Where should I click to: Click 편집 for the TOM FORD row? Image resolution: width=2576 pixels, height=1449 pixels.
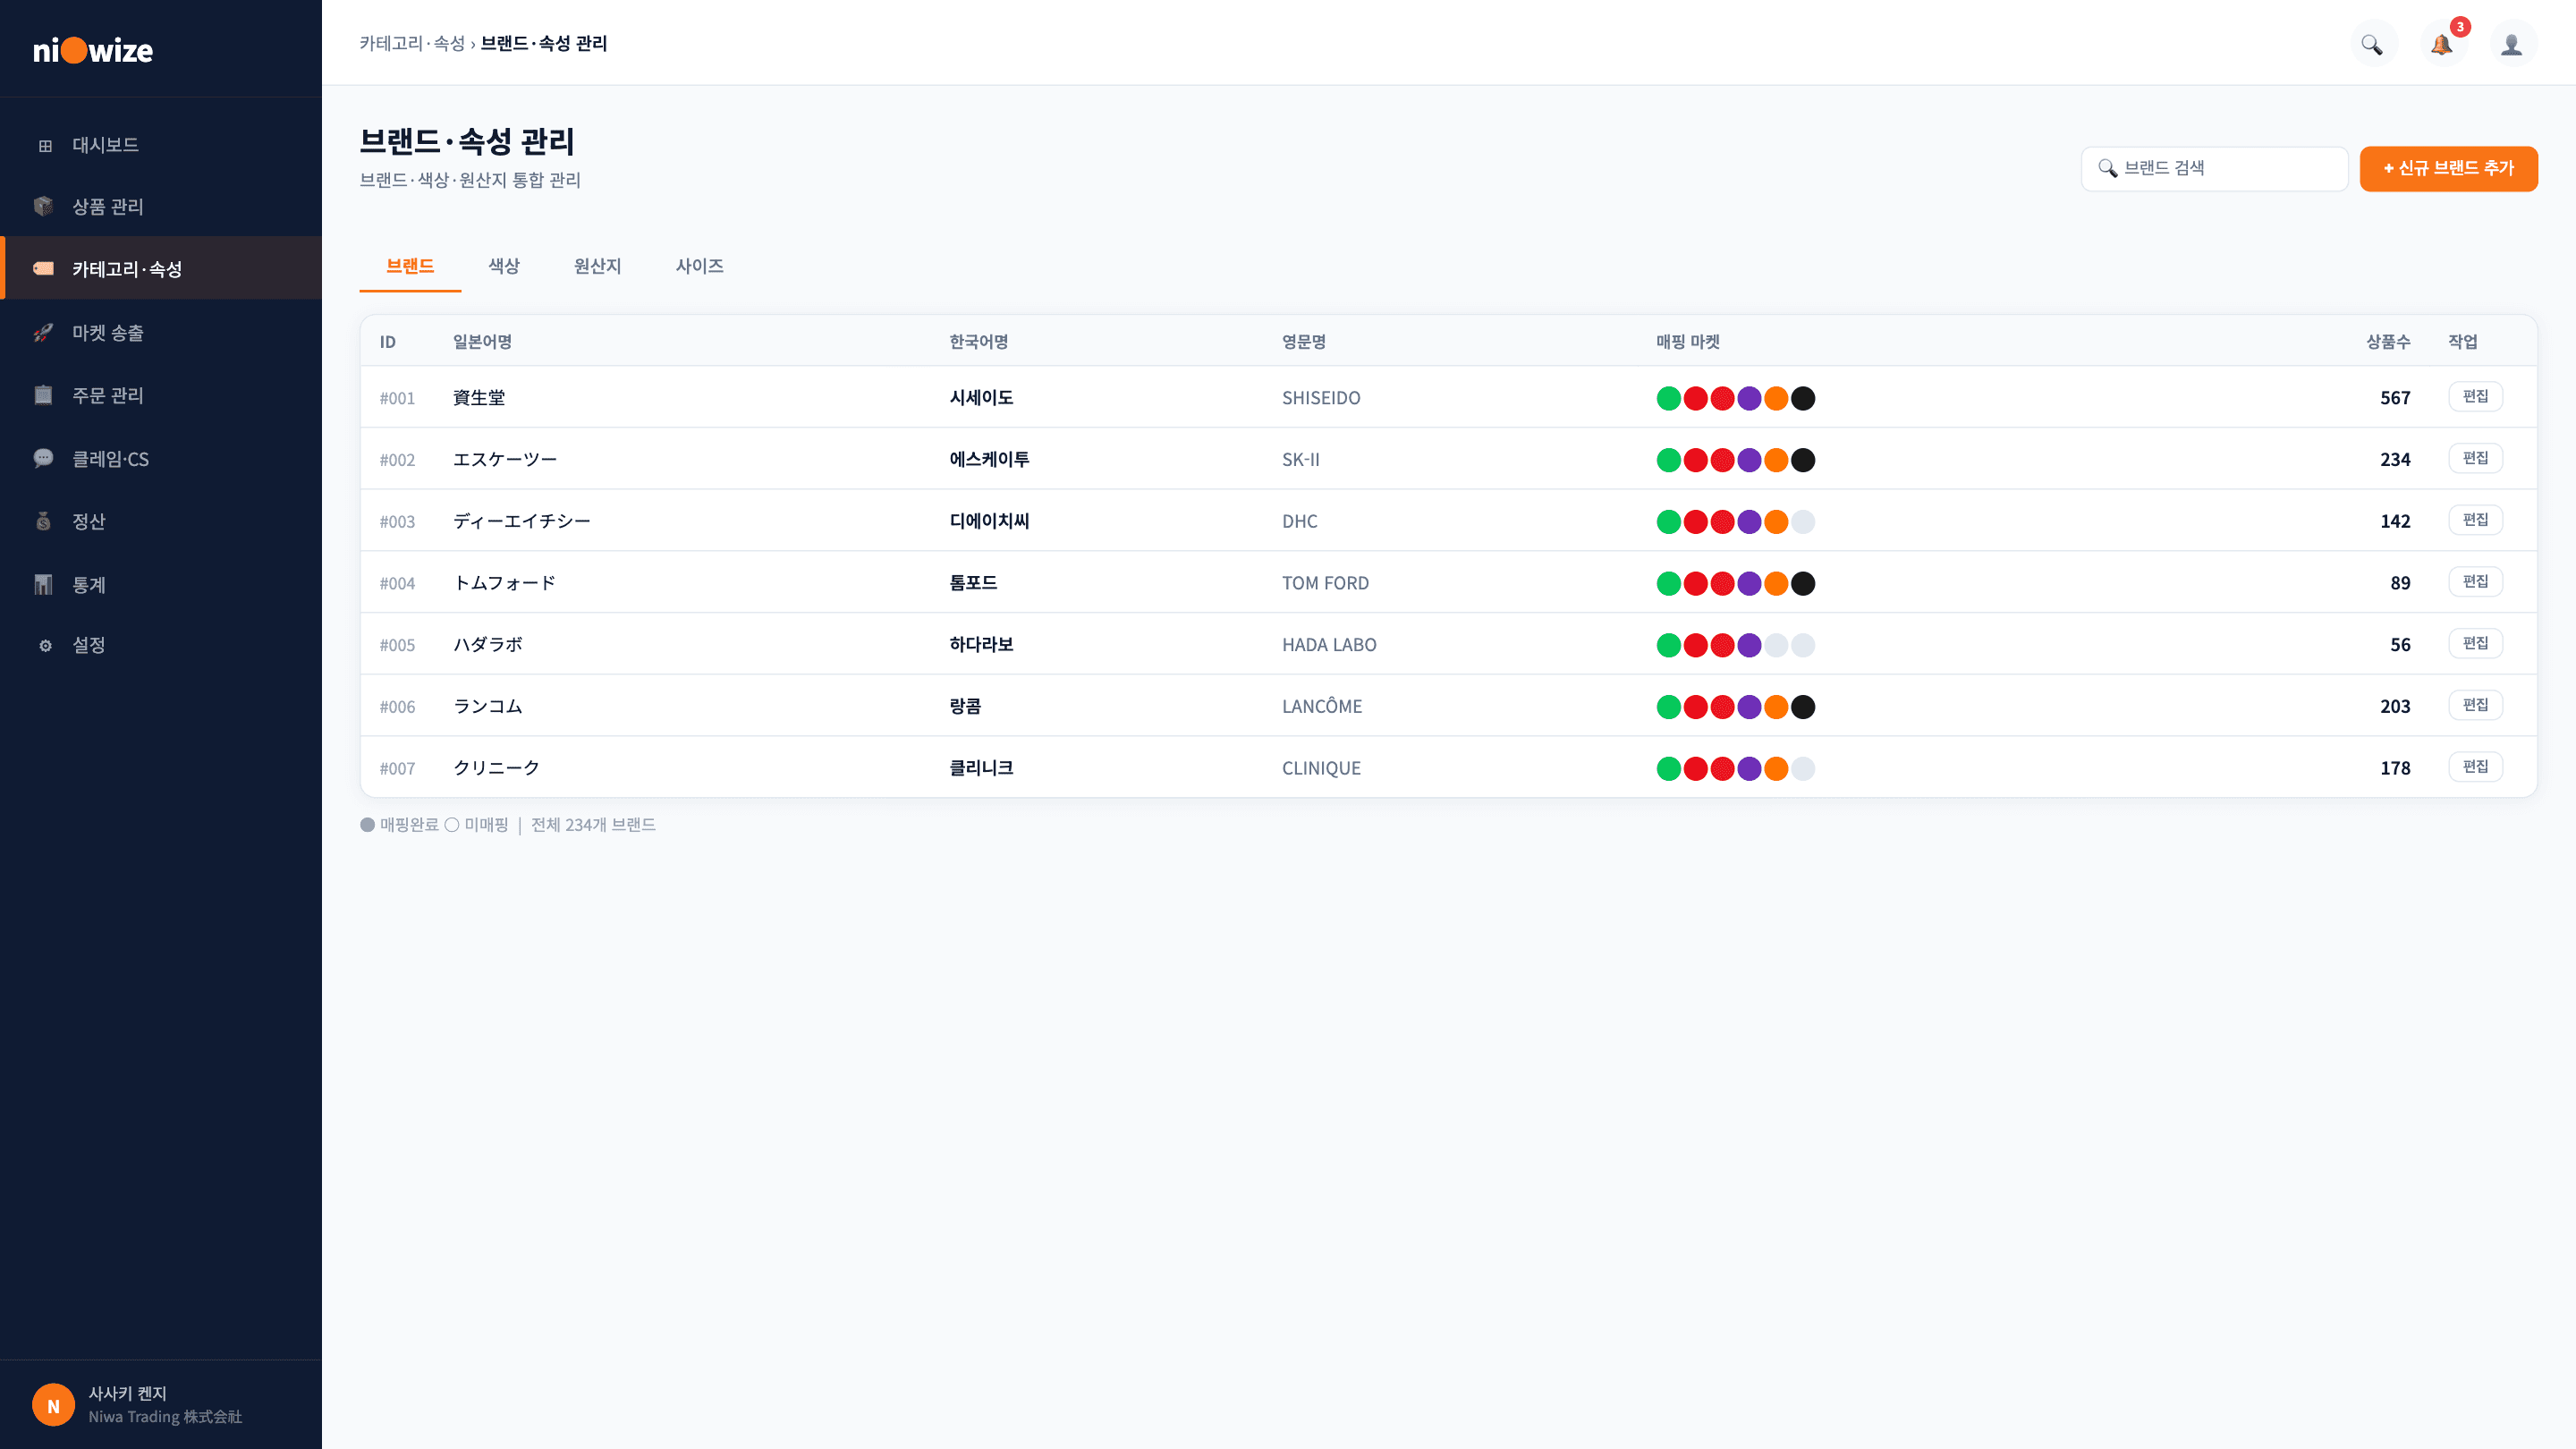point(2476,582)
